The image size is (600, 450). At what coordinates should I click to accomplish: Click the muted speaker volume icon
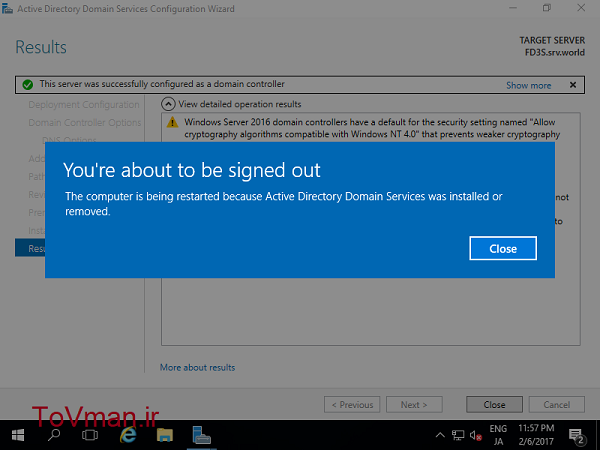pos(475,435)
